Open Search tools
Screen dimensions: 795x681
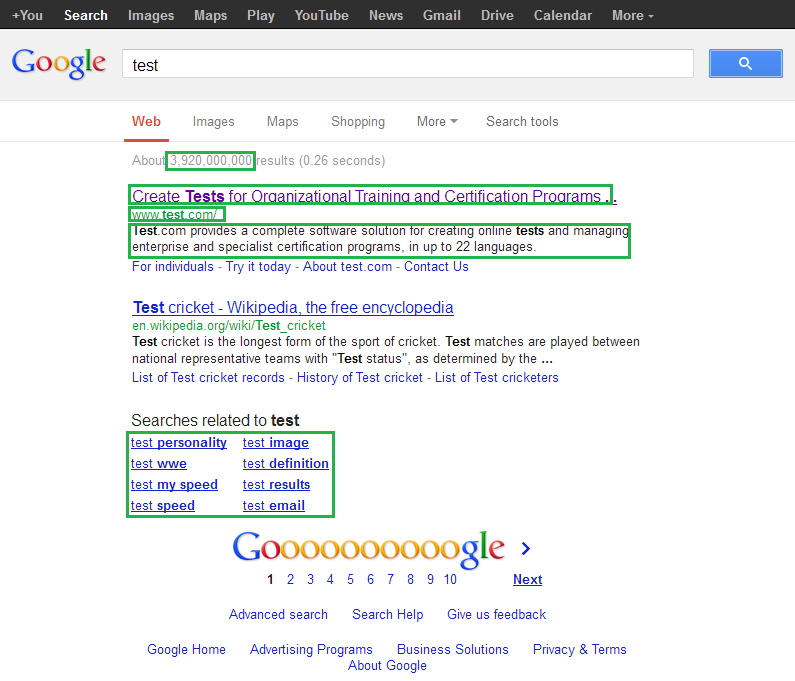[x=522, y=122]
